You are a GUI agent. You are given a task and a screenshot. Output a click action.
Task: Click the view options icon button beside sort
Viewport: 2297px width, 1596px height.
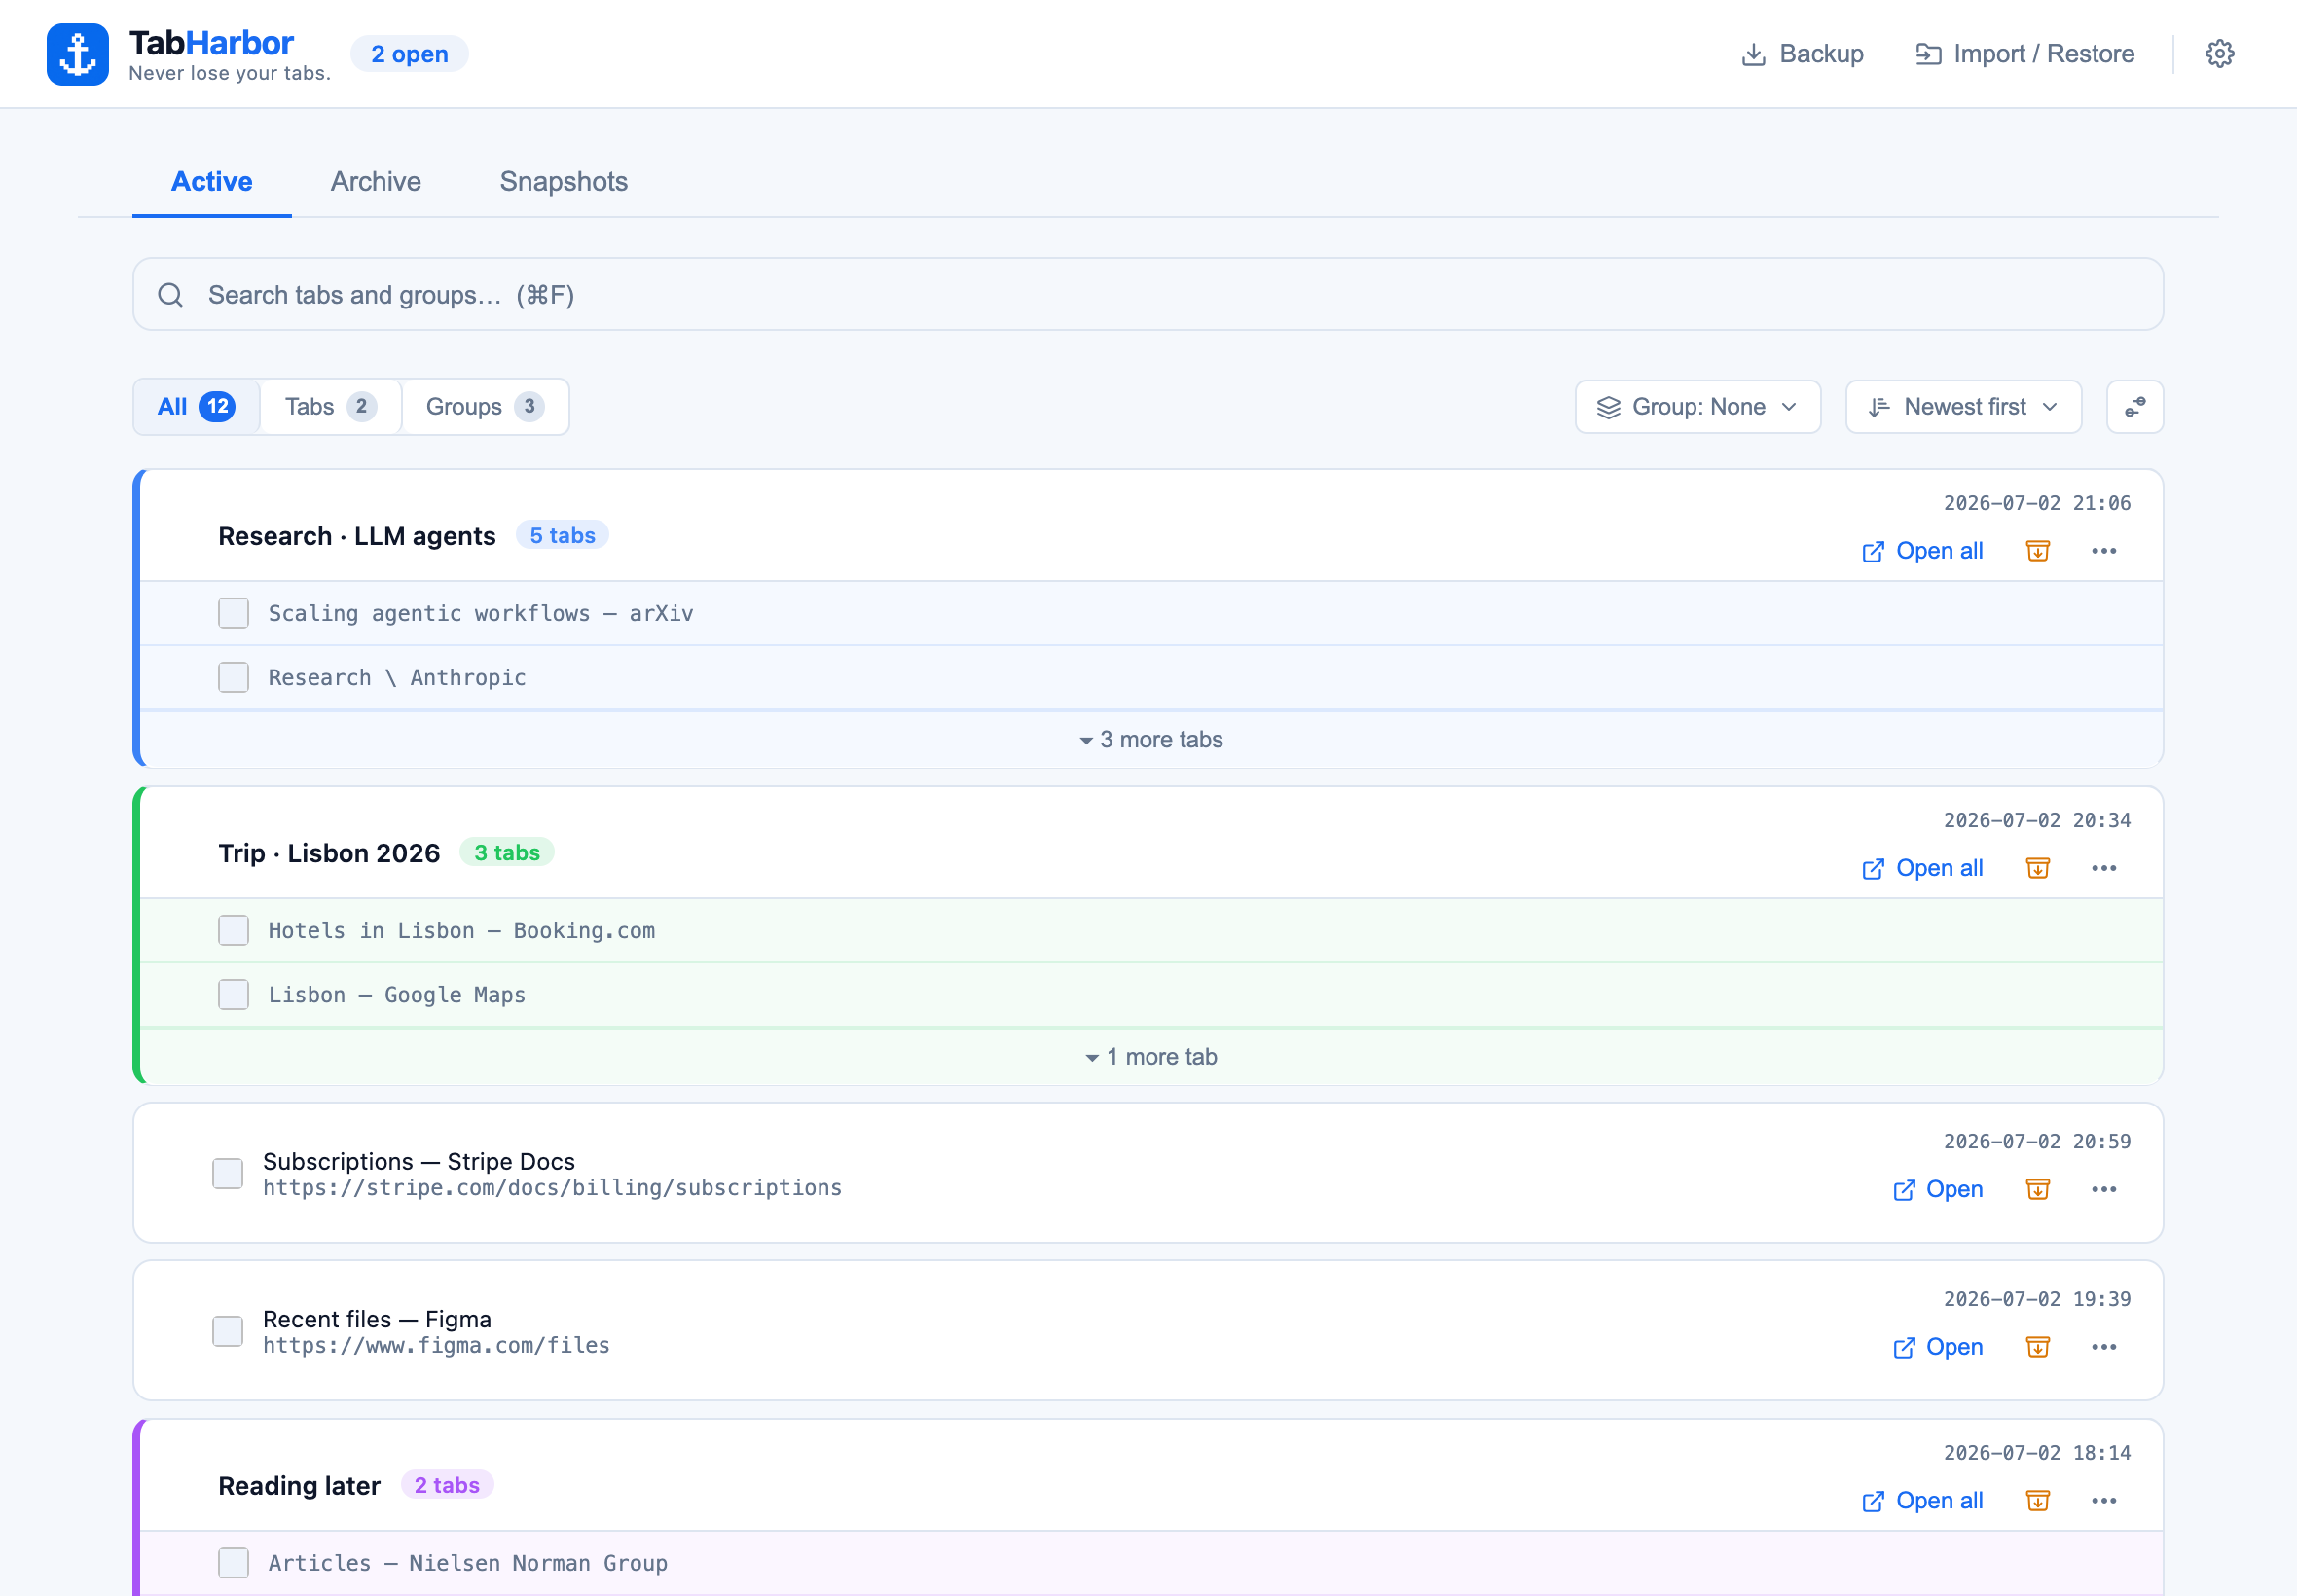(x=2135, y=407)
